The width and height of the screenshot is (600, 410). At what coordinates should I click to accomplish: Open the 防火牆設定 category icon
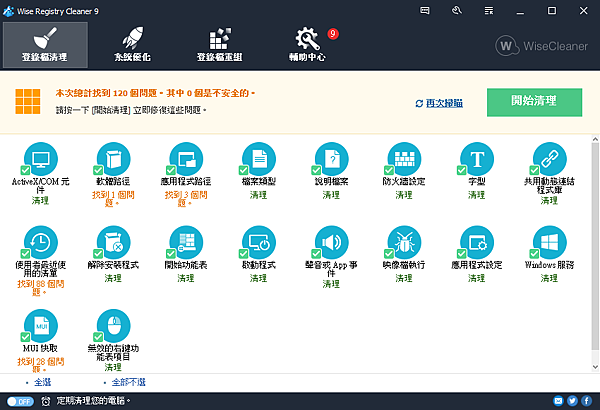coord(404,159)
